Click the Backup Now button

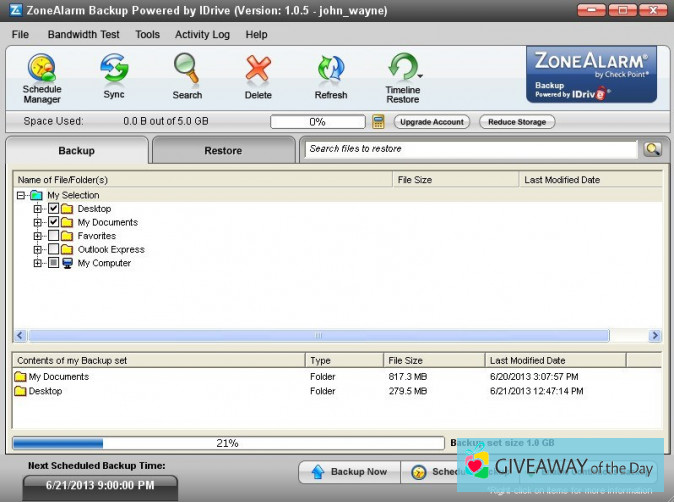coord(349,471)
